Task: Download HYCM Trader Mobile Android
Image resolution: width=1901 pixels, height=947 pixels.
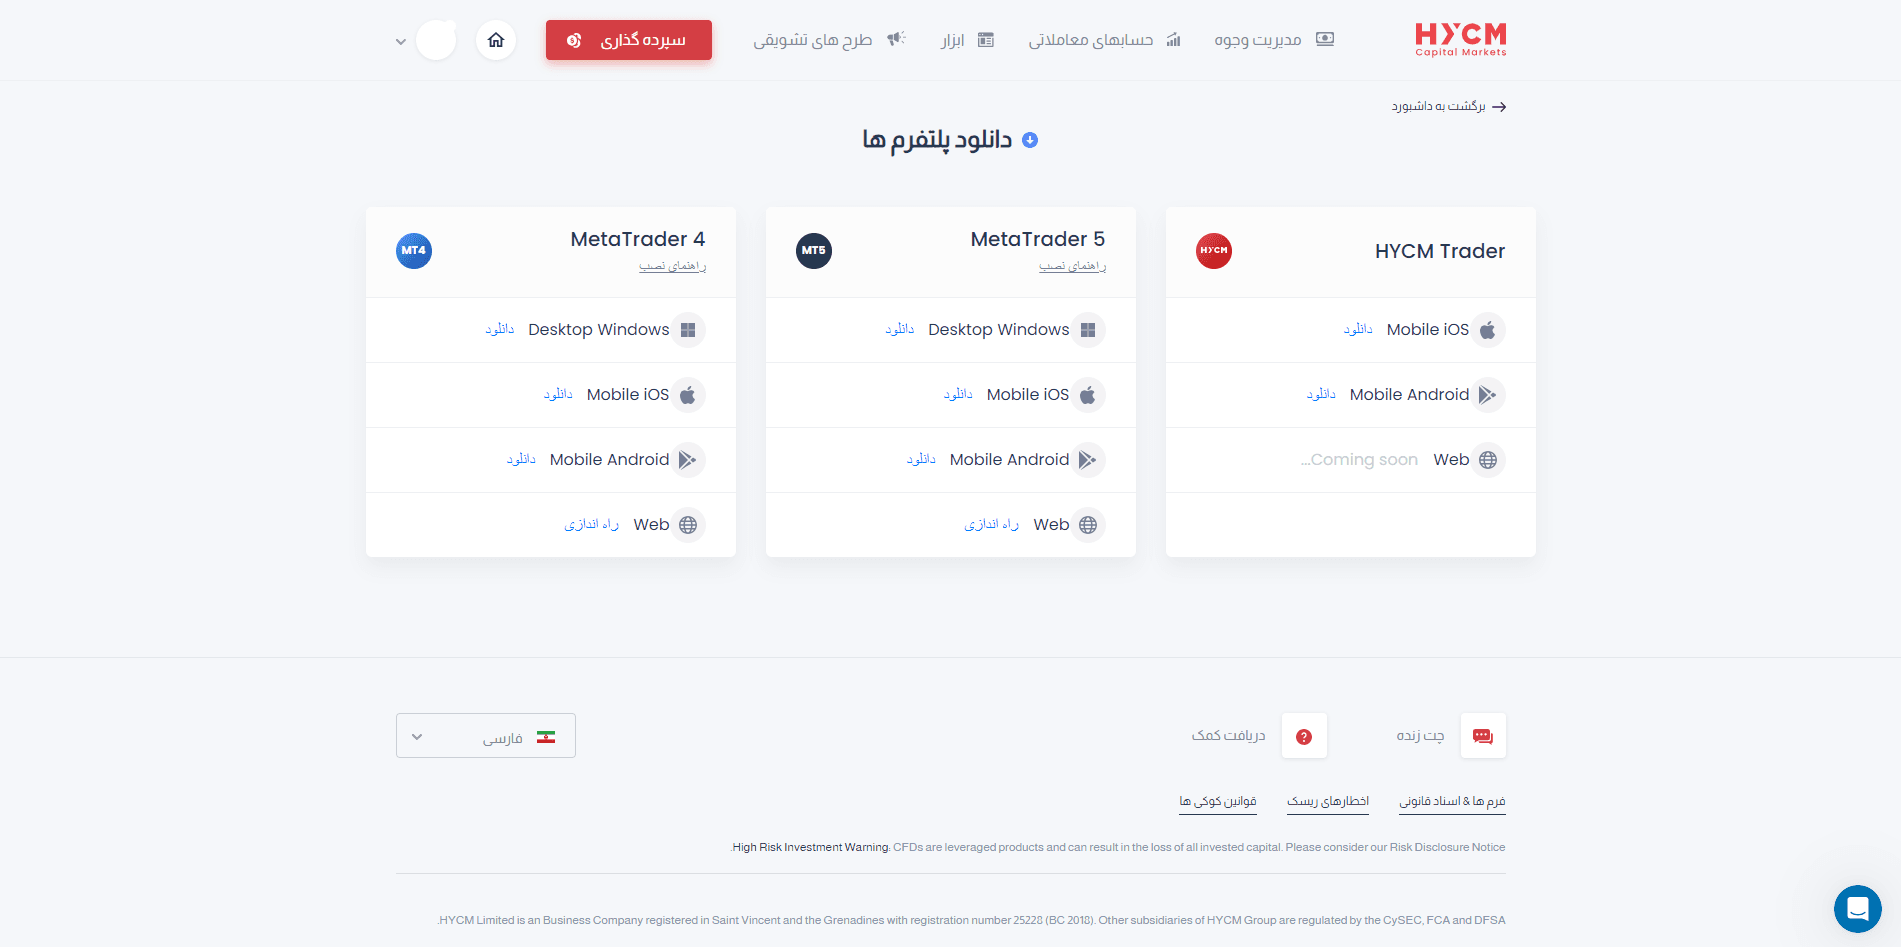Action: (x=1321, y=394)
